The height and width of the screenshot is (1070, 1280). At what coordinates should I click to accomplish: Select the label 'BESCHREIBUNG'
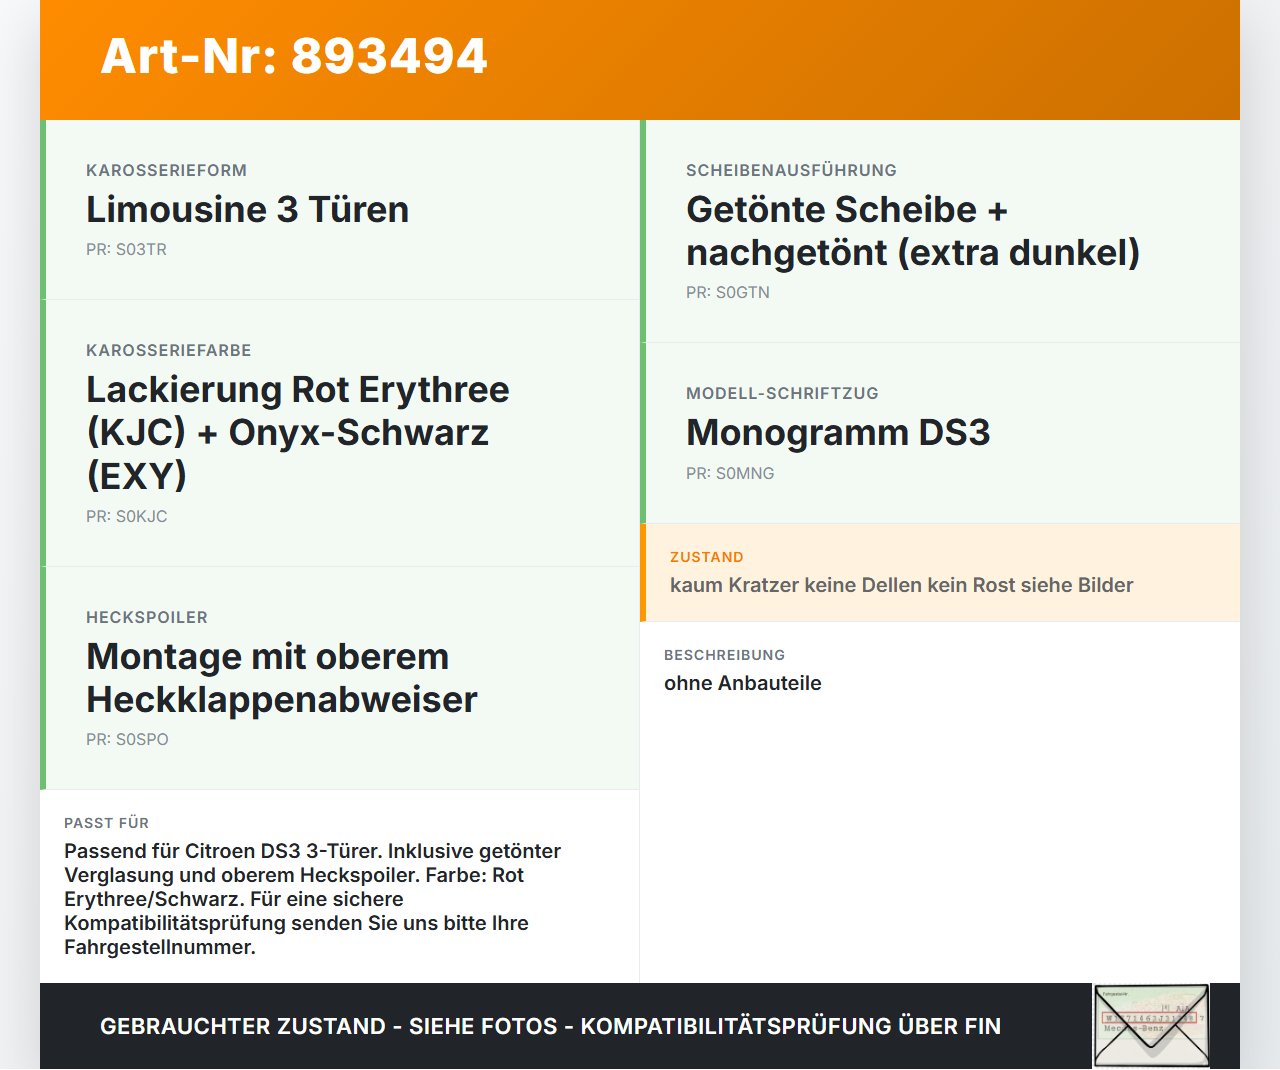[724, 655]
